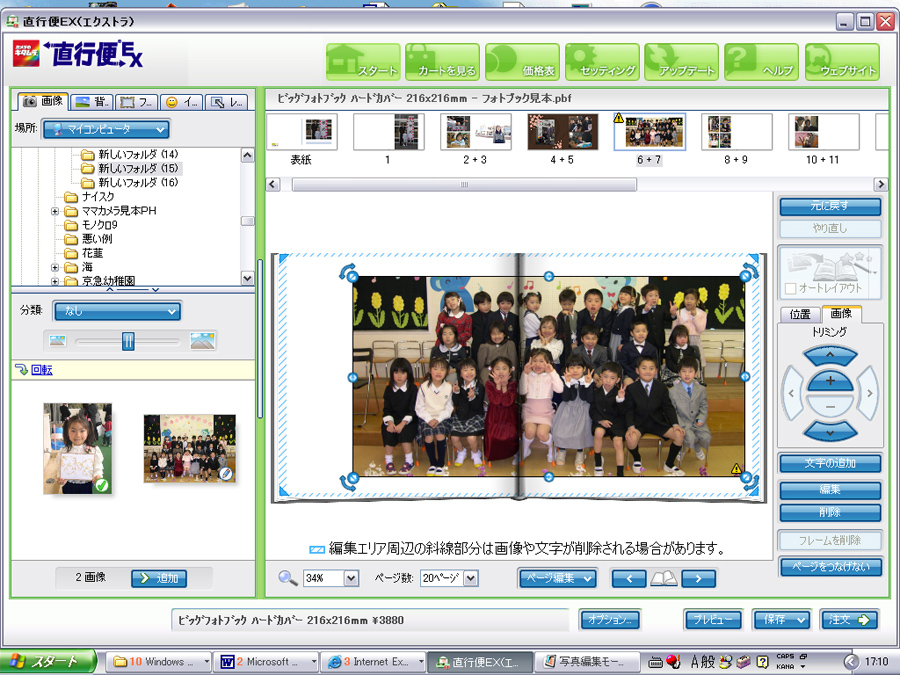Screen dimensions: 900x675
Task: Click the スタート home icon button
Action: click(362, 62)
